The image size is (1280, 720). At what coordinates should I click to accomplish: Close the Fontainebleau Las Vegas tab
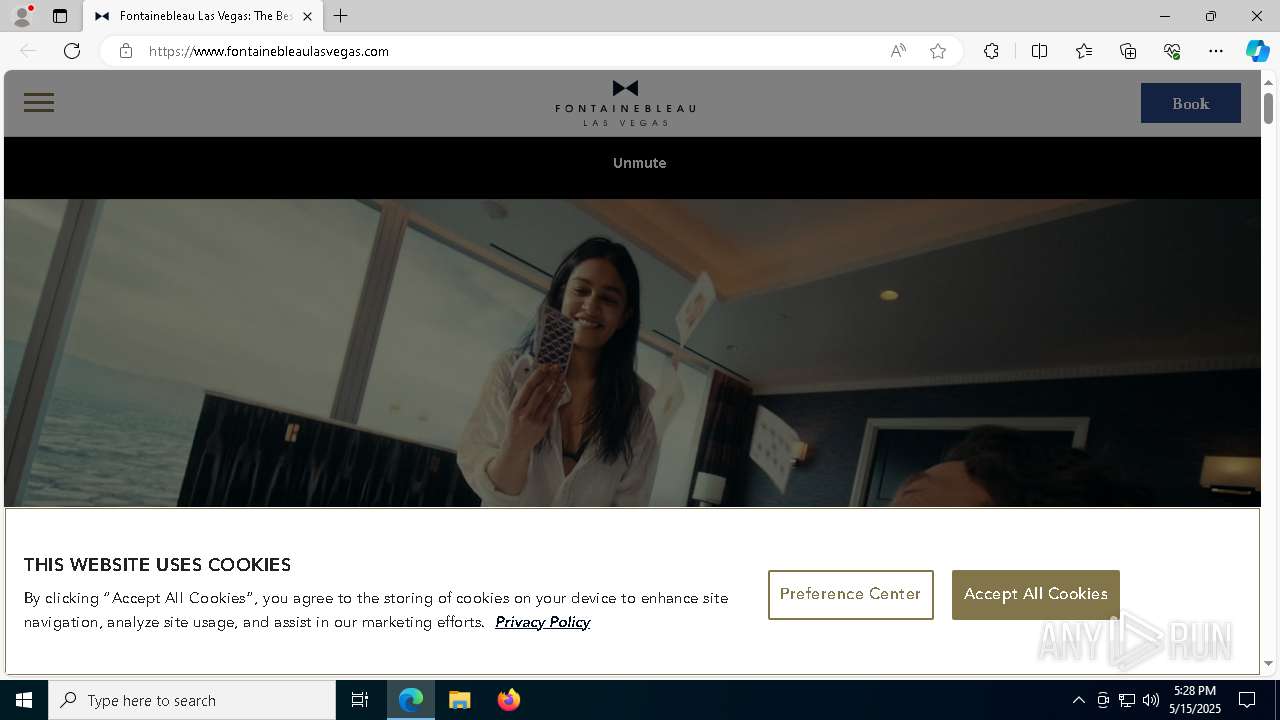[x=307, y=16]
